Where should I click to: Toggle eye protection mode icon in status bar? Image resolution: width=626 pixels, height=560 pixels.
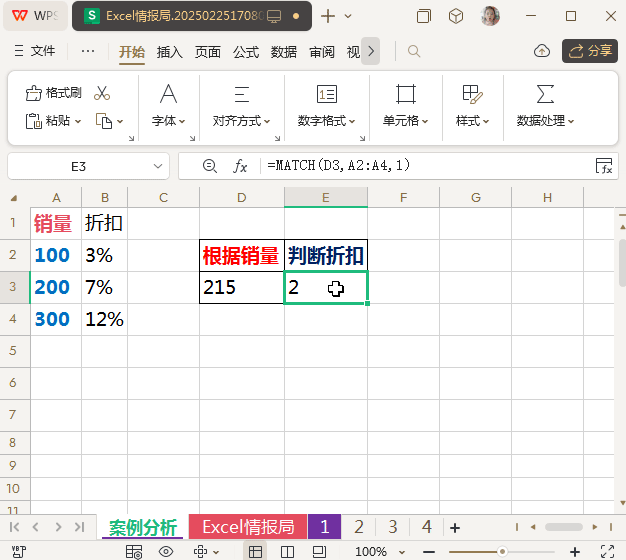[166, 551]
